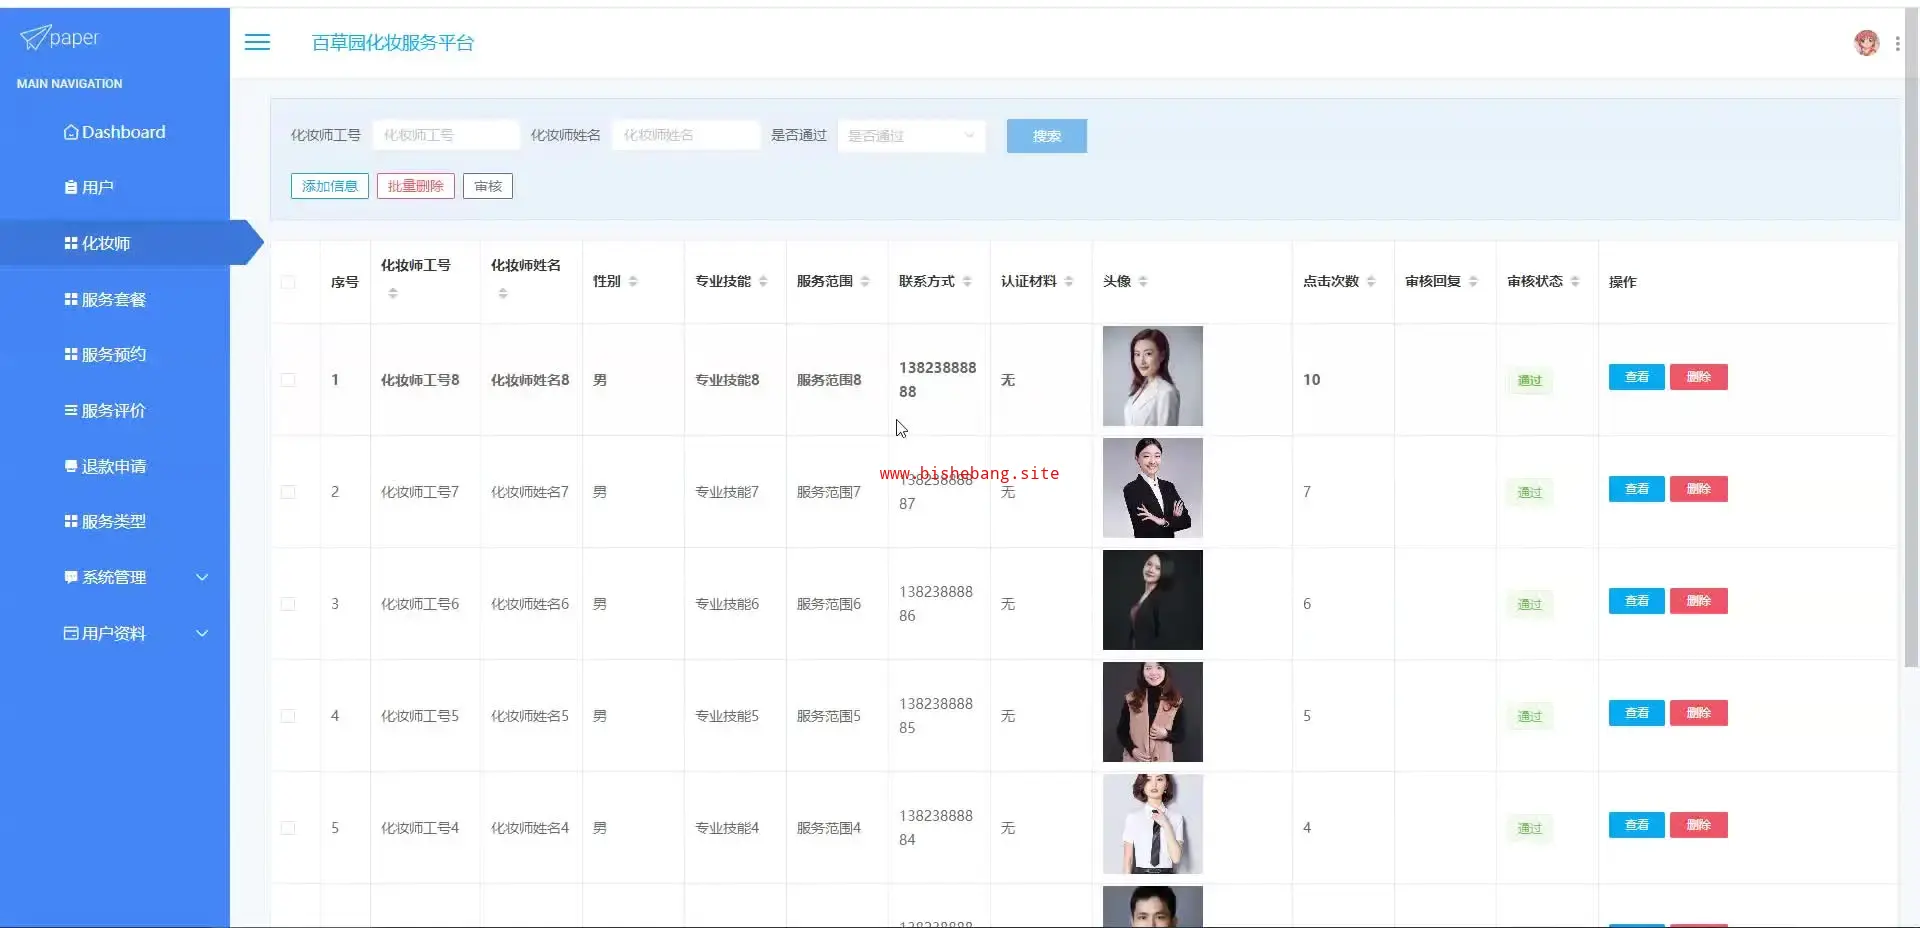
Task: Sort by 性别 column sort arrows
Action: tap(633, 282)
